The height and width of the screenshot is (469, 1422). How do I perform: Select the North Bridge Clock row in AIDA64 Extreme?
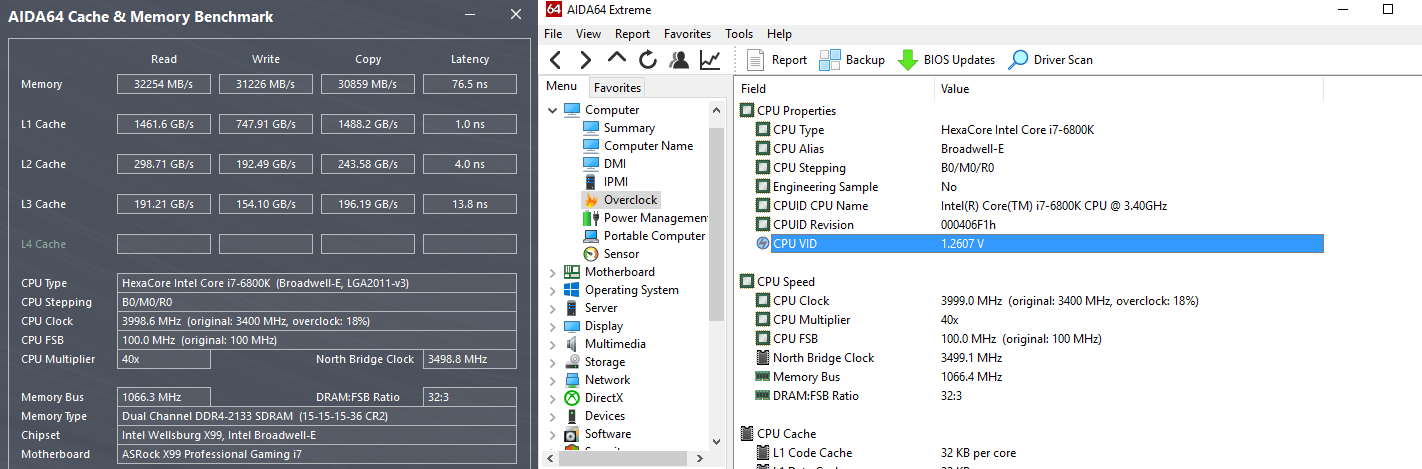pos(1040,358)
